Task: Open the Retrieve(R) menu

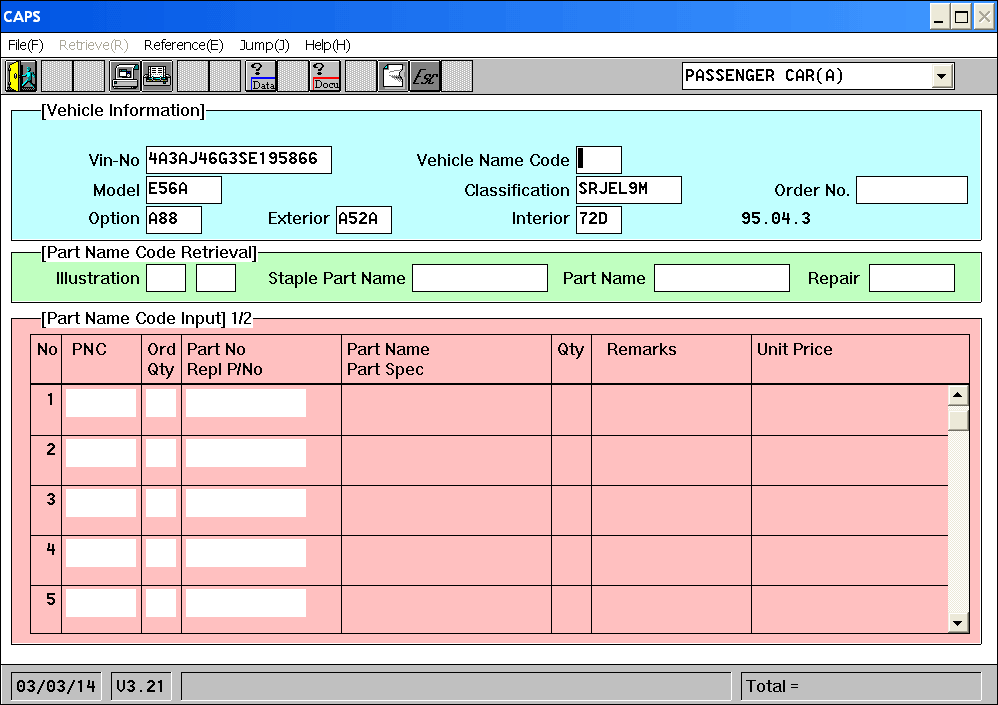Action: coord(94,45)
